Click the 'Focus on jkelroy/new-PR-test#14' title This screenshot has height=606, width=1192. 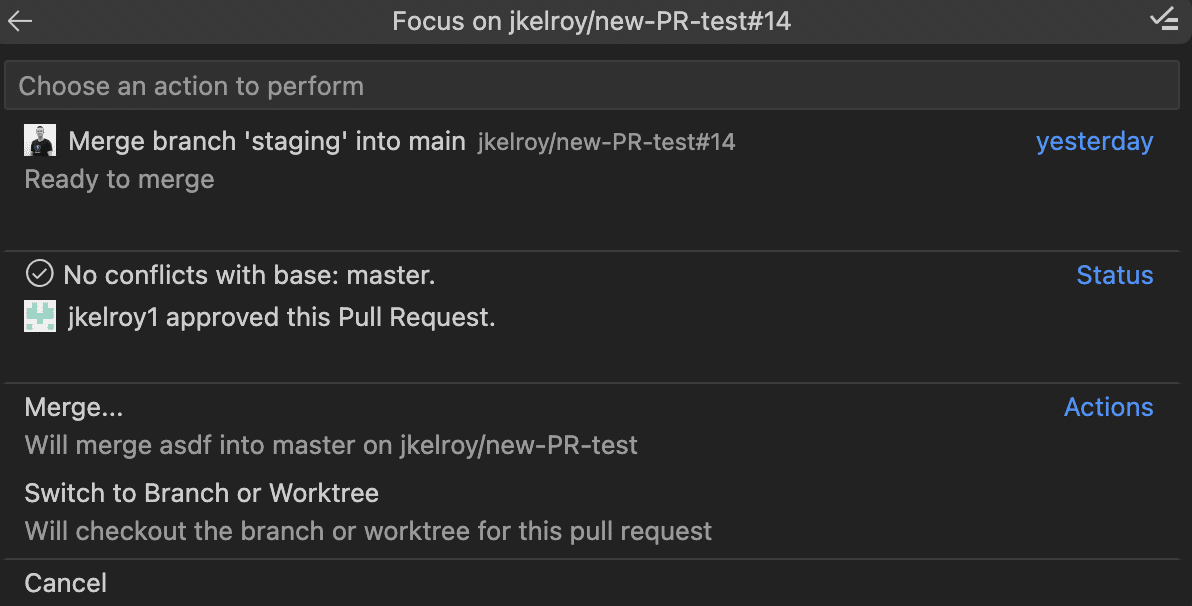pyautogui.click(x=591, y=21)
